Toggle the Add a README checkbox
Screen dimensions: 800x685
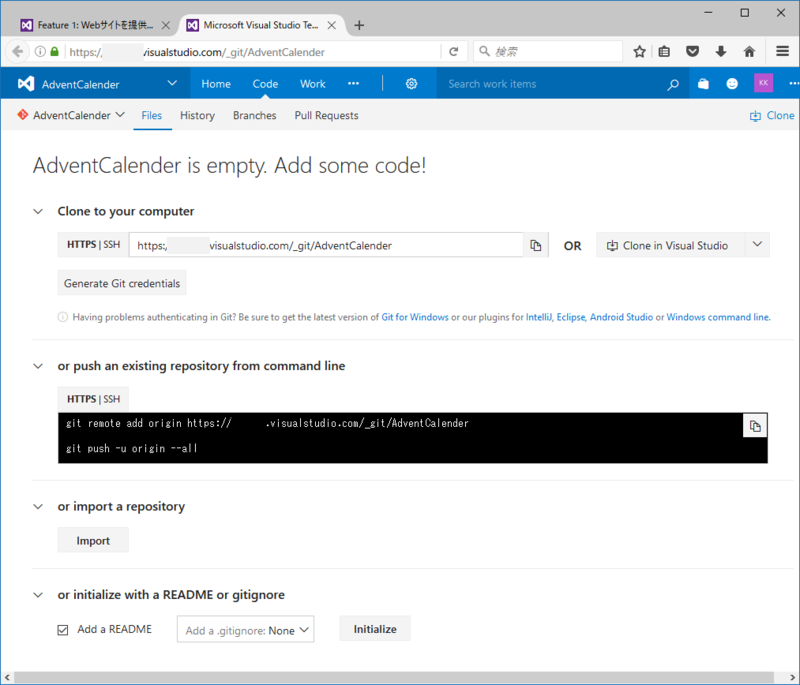point(63,630)
